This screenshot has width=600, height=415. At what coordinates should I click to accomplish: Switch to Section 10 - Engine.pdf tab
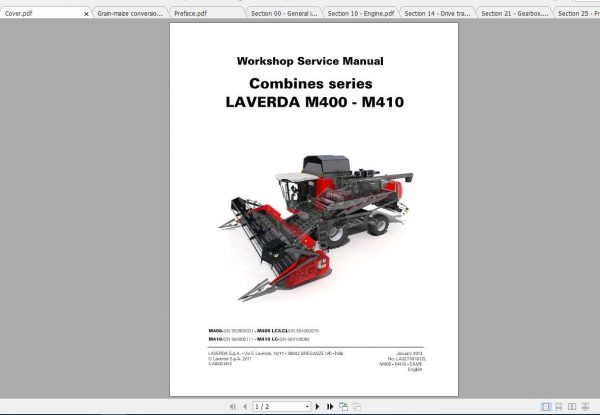pyautogui.click(x=360, y=13)
